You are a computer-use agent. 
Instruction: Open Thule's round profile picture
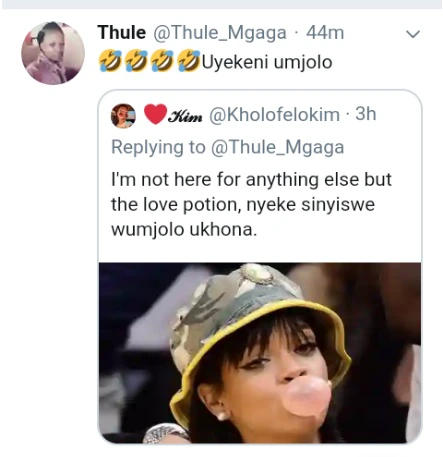pos(53,53)
